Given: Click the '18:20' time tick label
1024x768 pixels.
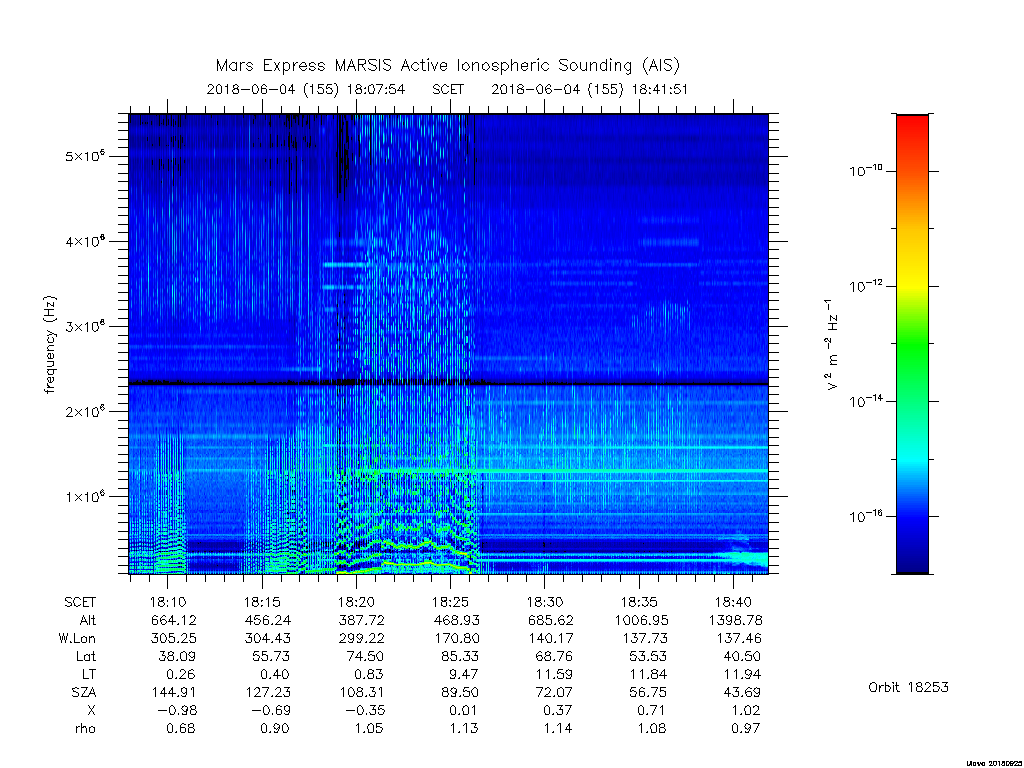Looking at the screenshot, I should click(x=356, y=602).
